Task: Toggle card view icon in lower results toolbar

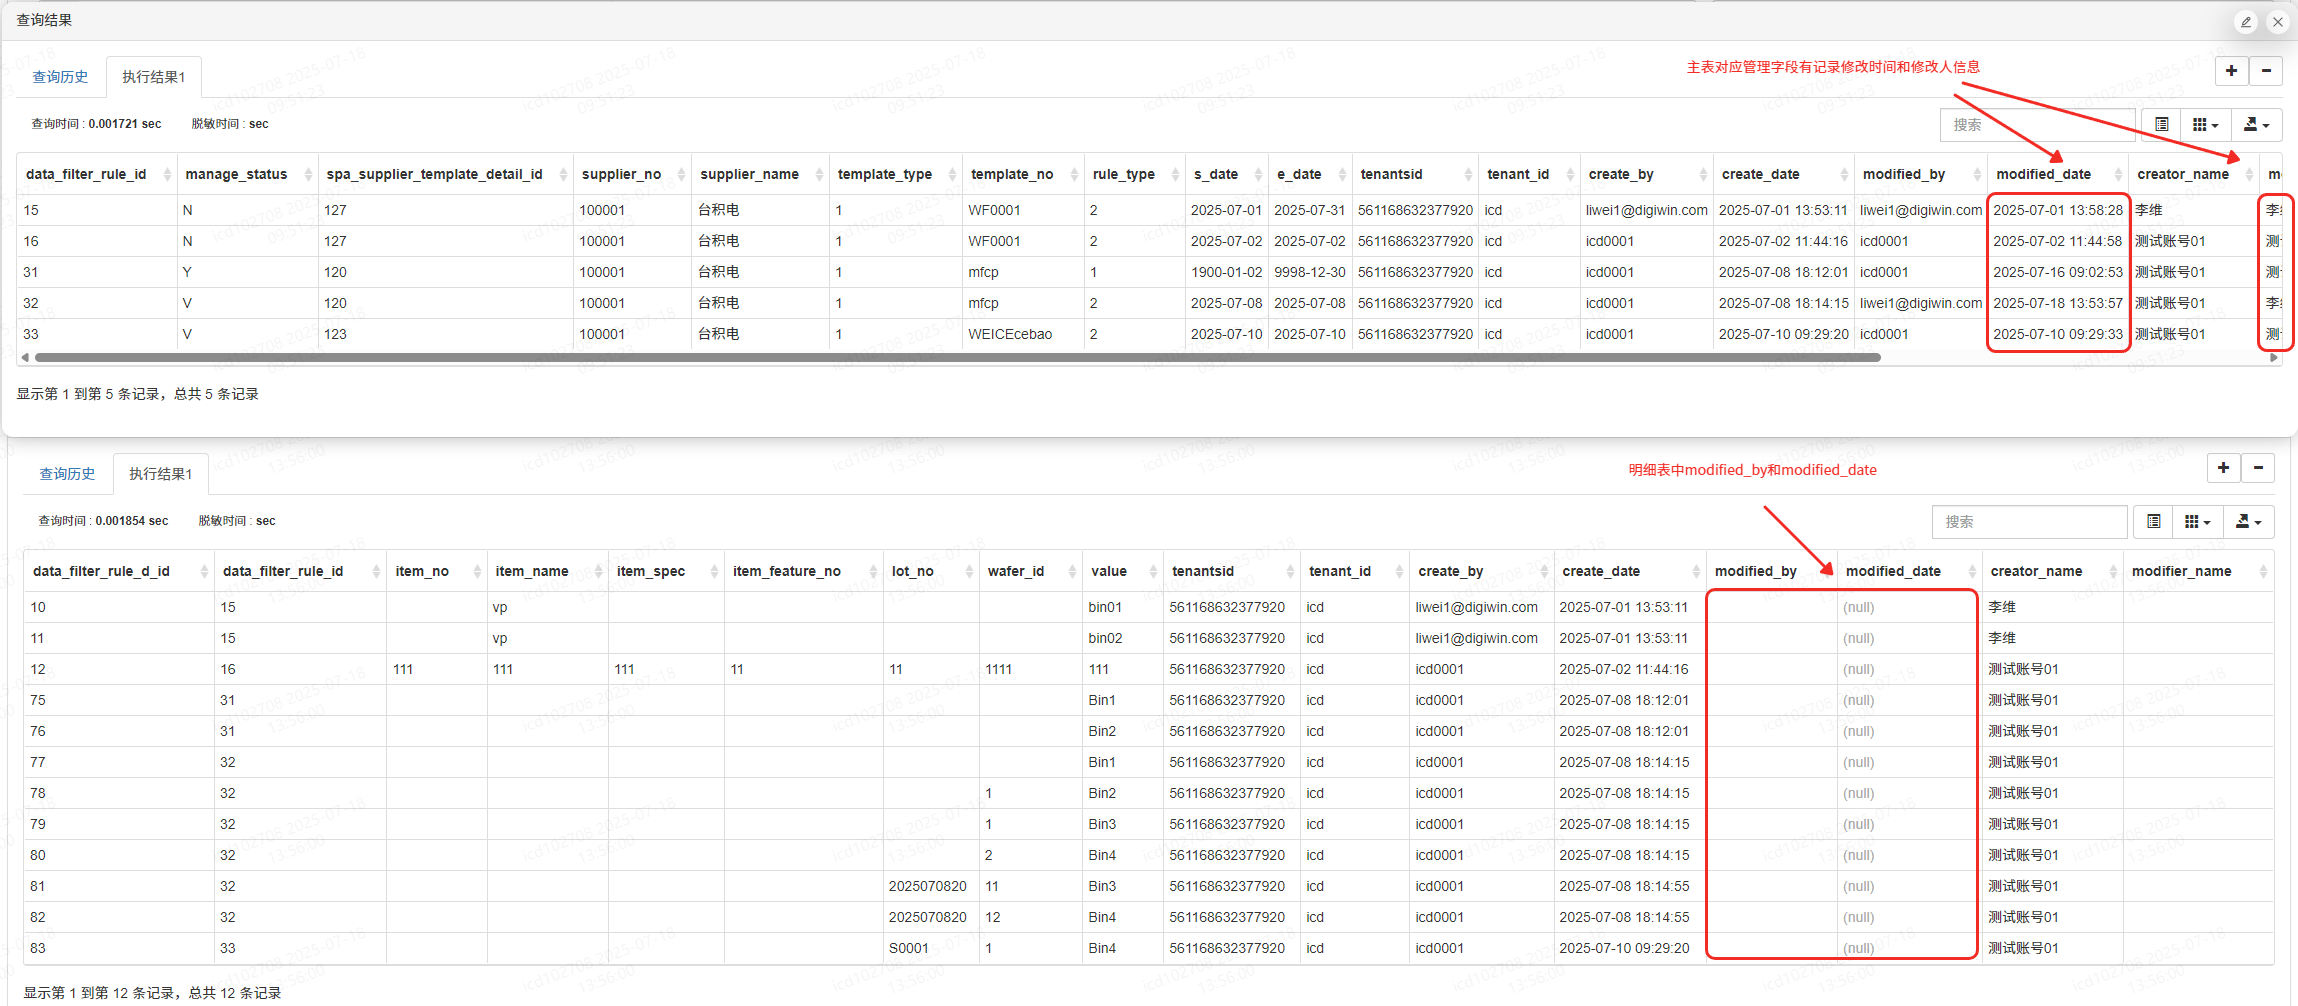Action: tap(2153, 522)
